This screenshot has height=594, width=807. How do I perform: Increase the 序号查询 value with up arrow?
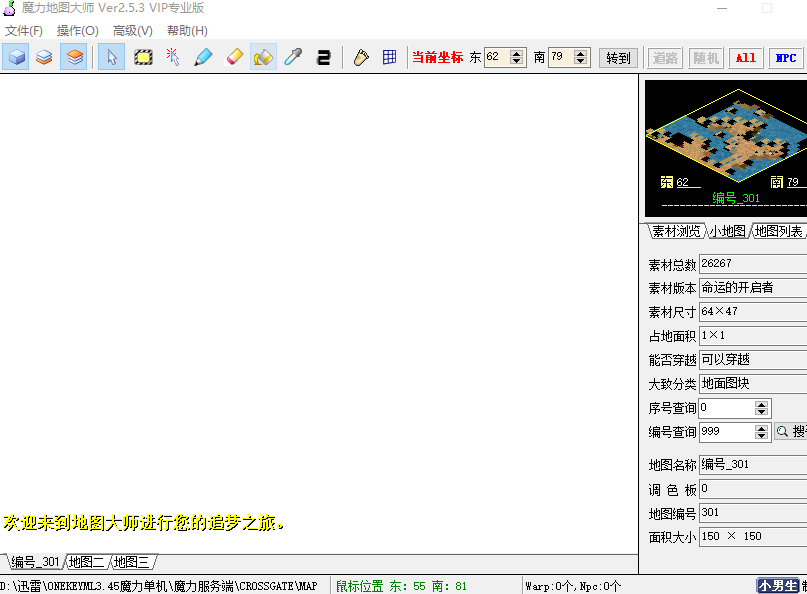pyautogui.click(x=761, y=404)
